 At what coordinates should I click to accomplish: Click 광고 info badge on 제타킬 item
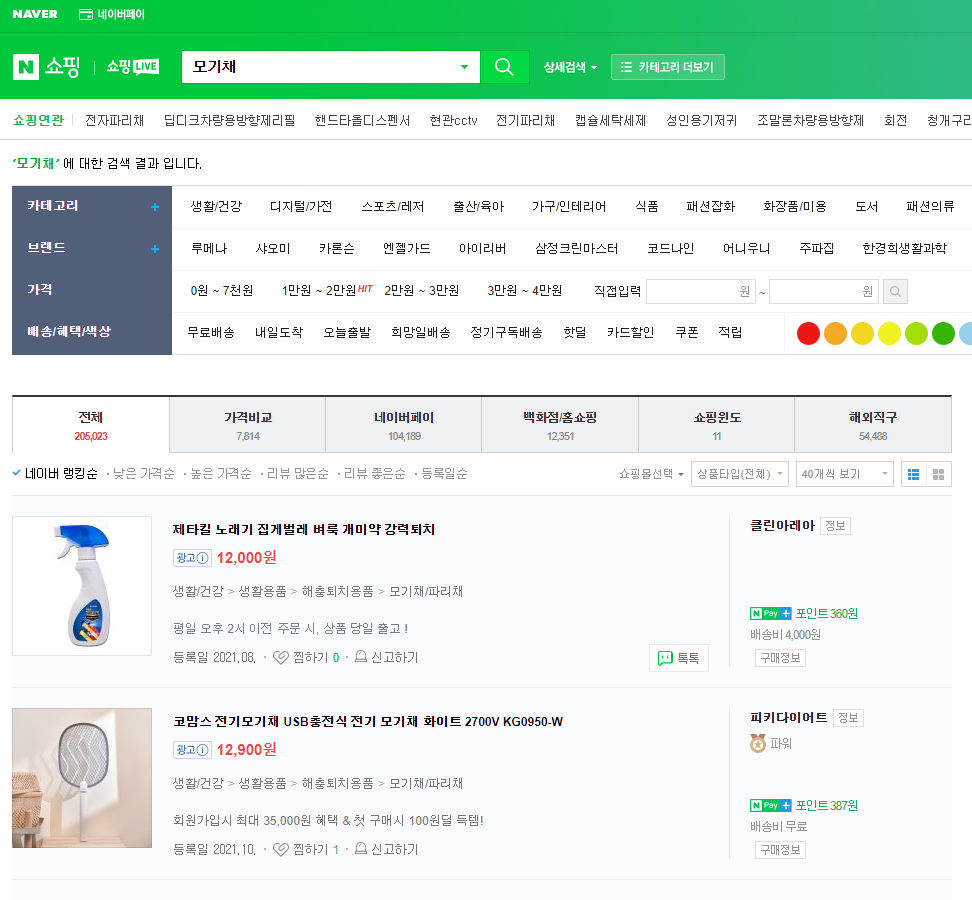coord(192,558)
